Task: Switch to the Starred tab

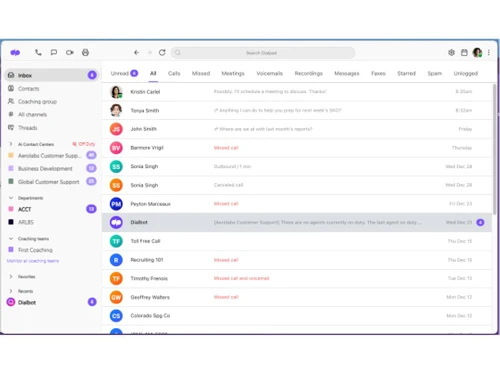Action: [406, 73]
